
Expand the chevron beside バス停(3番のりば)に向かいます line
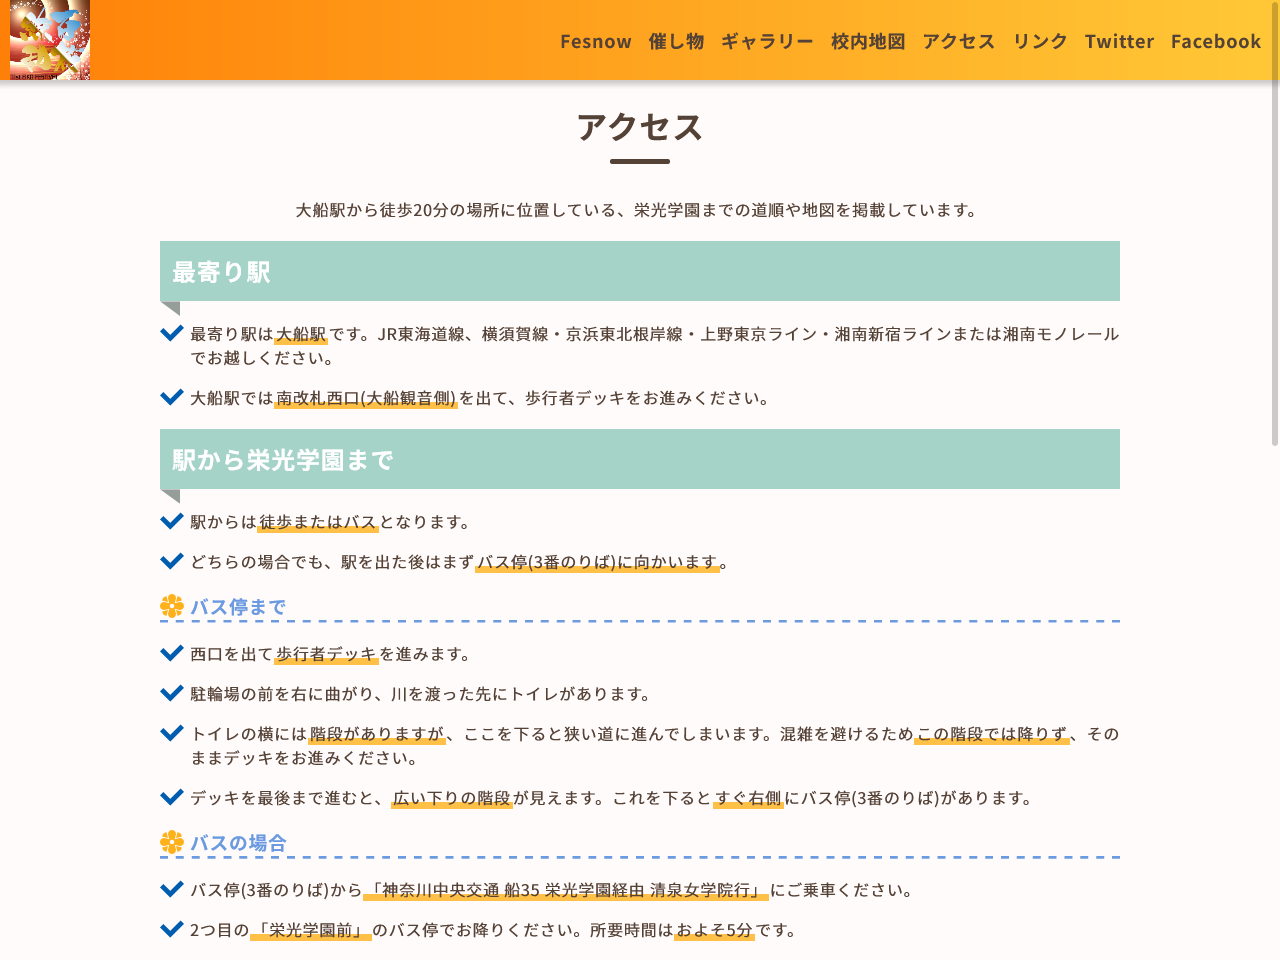pyautogui.click(x=171, y=560)
